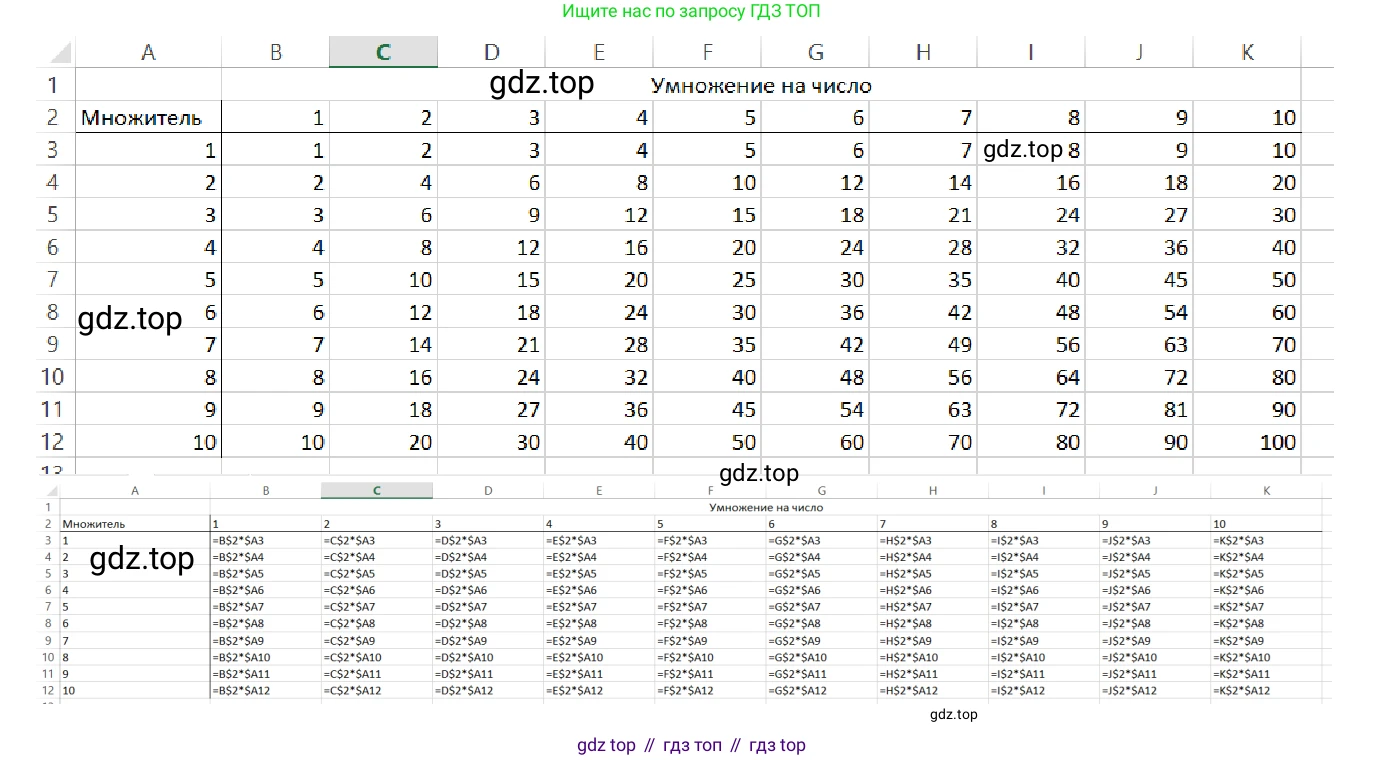
Task: Select the cell showing 49
Action: click(x=923, y=344)
